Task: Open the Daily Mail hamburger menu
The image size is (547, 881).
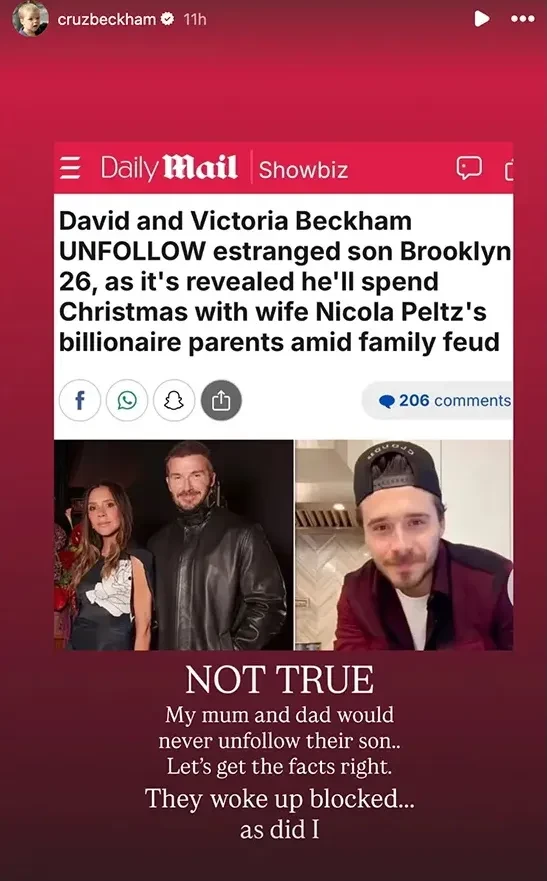Action: point(70,168)
